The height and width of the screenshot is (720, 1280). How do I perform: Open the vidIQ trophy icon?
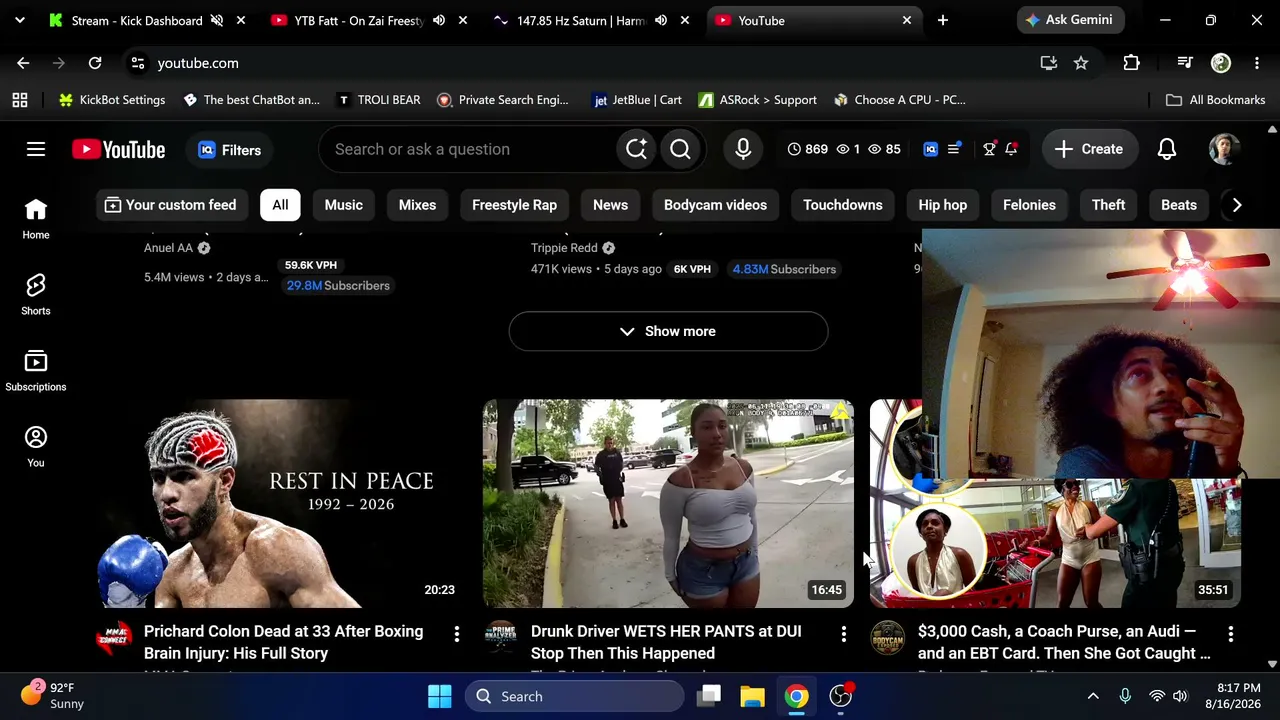tap(989, 149)
